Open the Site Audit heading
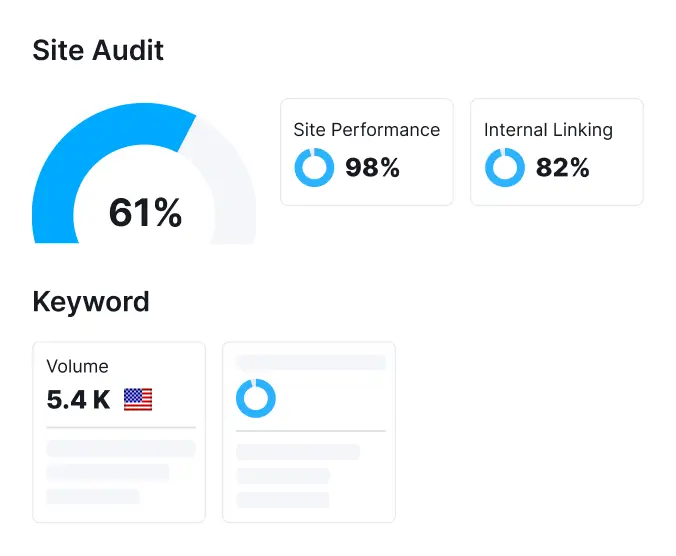 click(98, 51)
